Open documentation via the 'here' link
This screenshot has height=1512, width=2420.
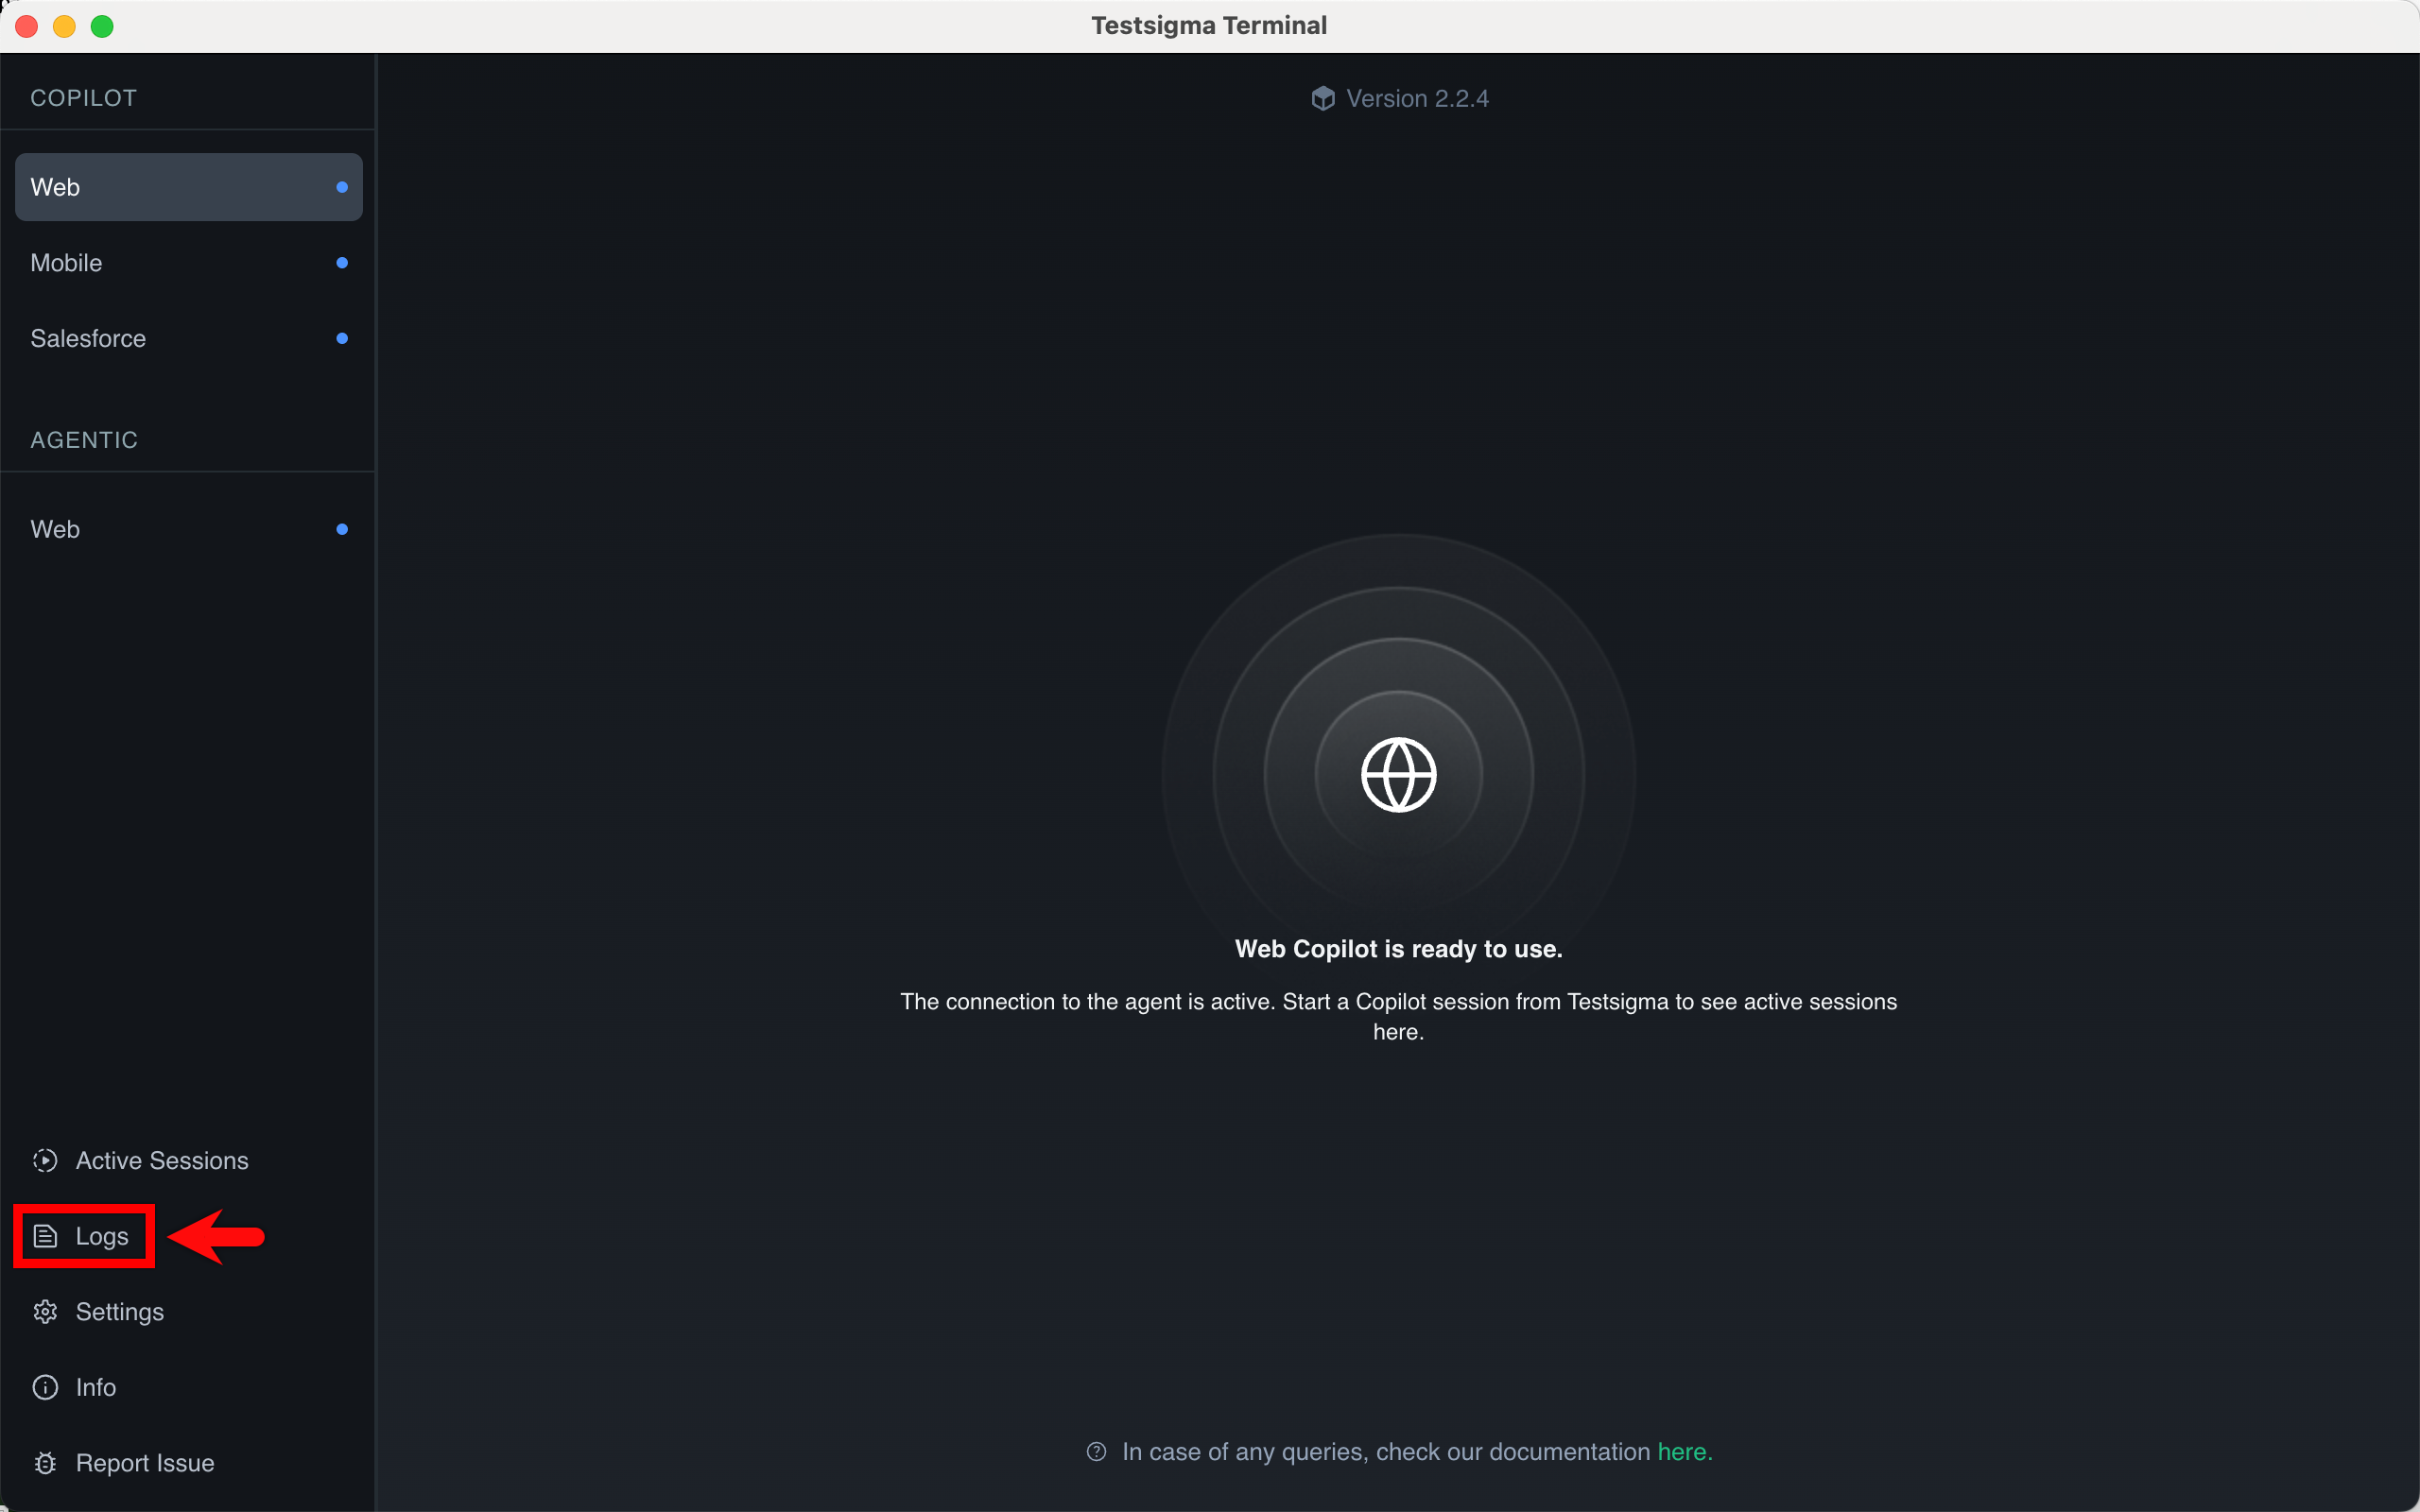[1684, 1451]
